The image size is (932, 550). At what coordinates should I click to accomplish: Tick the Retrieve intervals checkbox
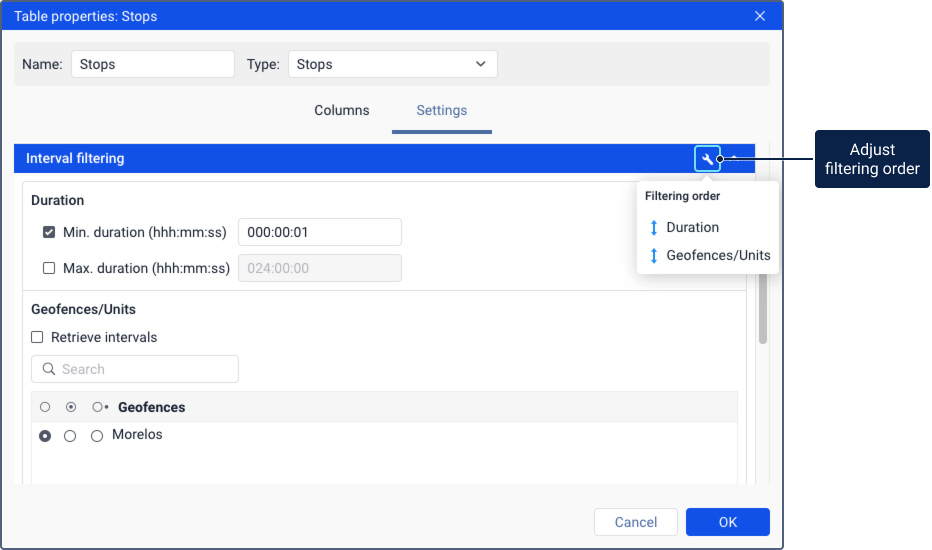(37, 337)
